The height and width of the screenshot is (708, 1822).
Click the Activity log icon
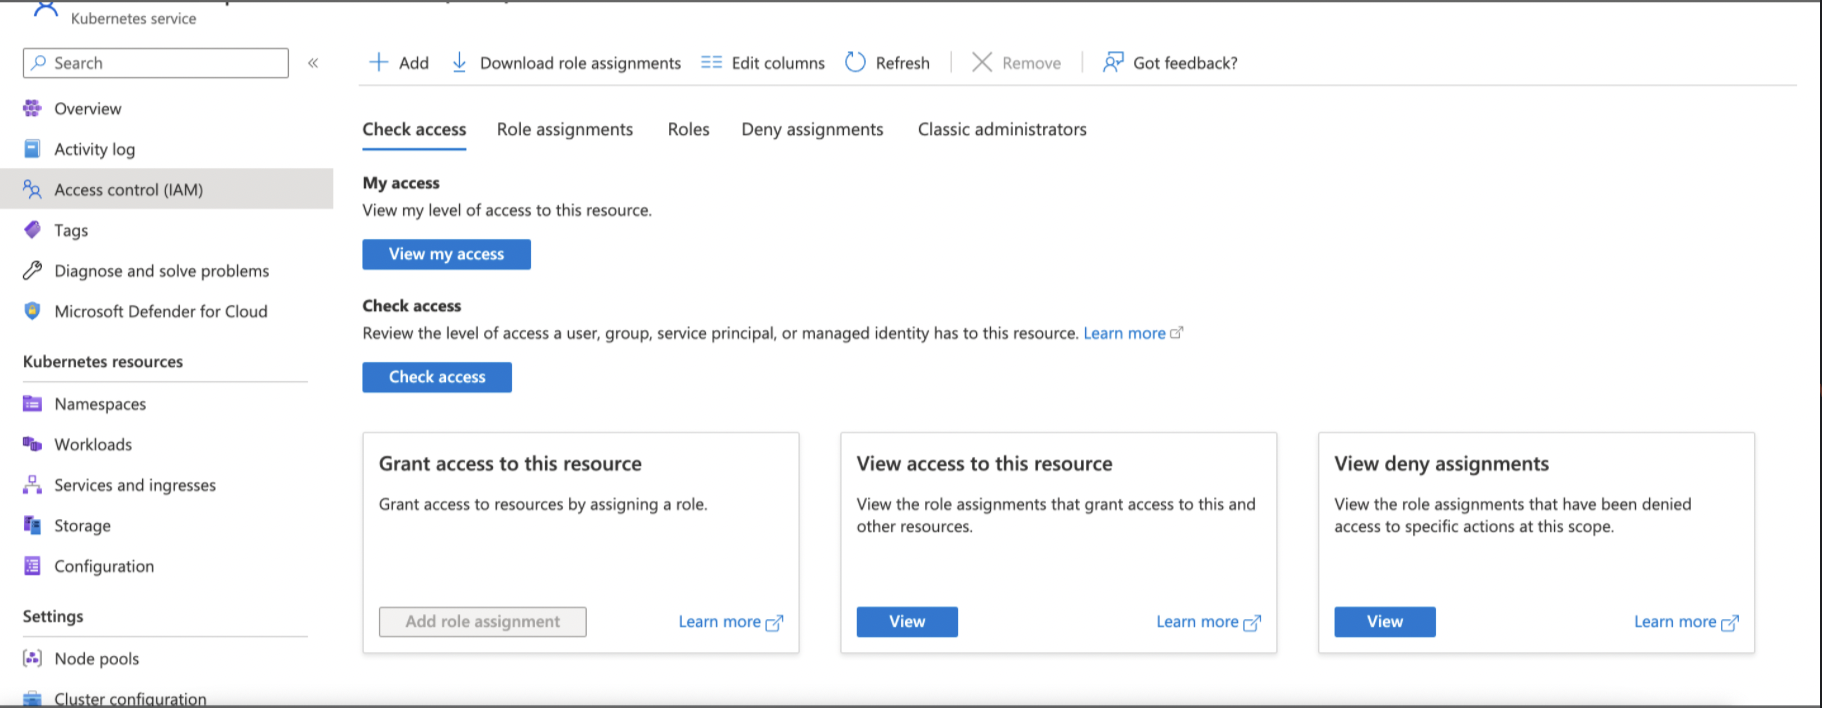[32, 149]
